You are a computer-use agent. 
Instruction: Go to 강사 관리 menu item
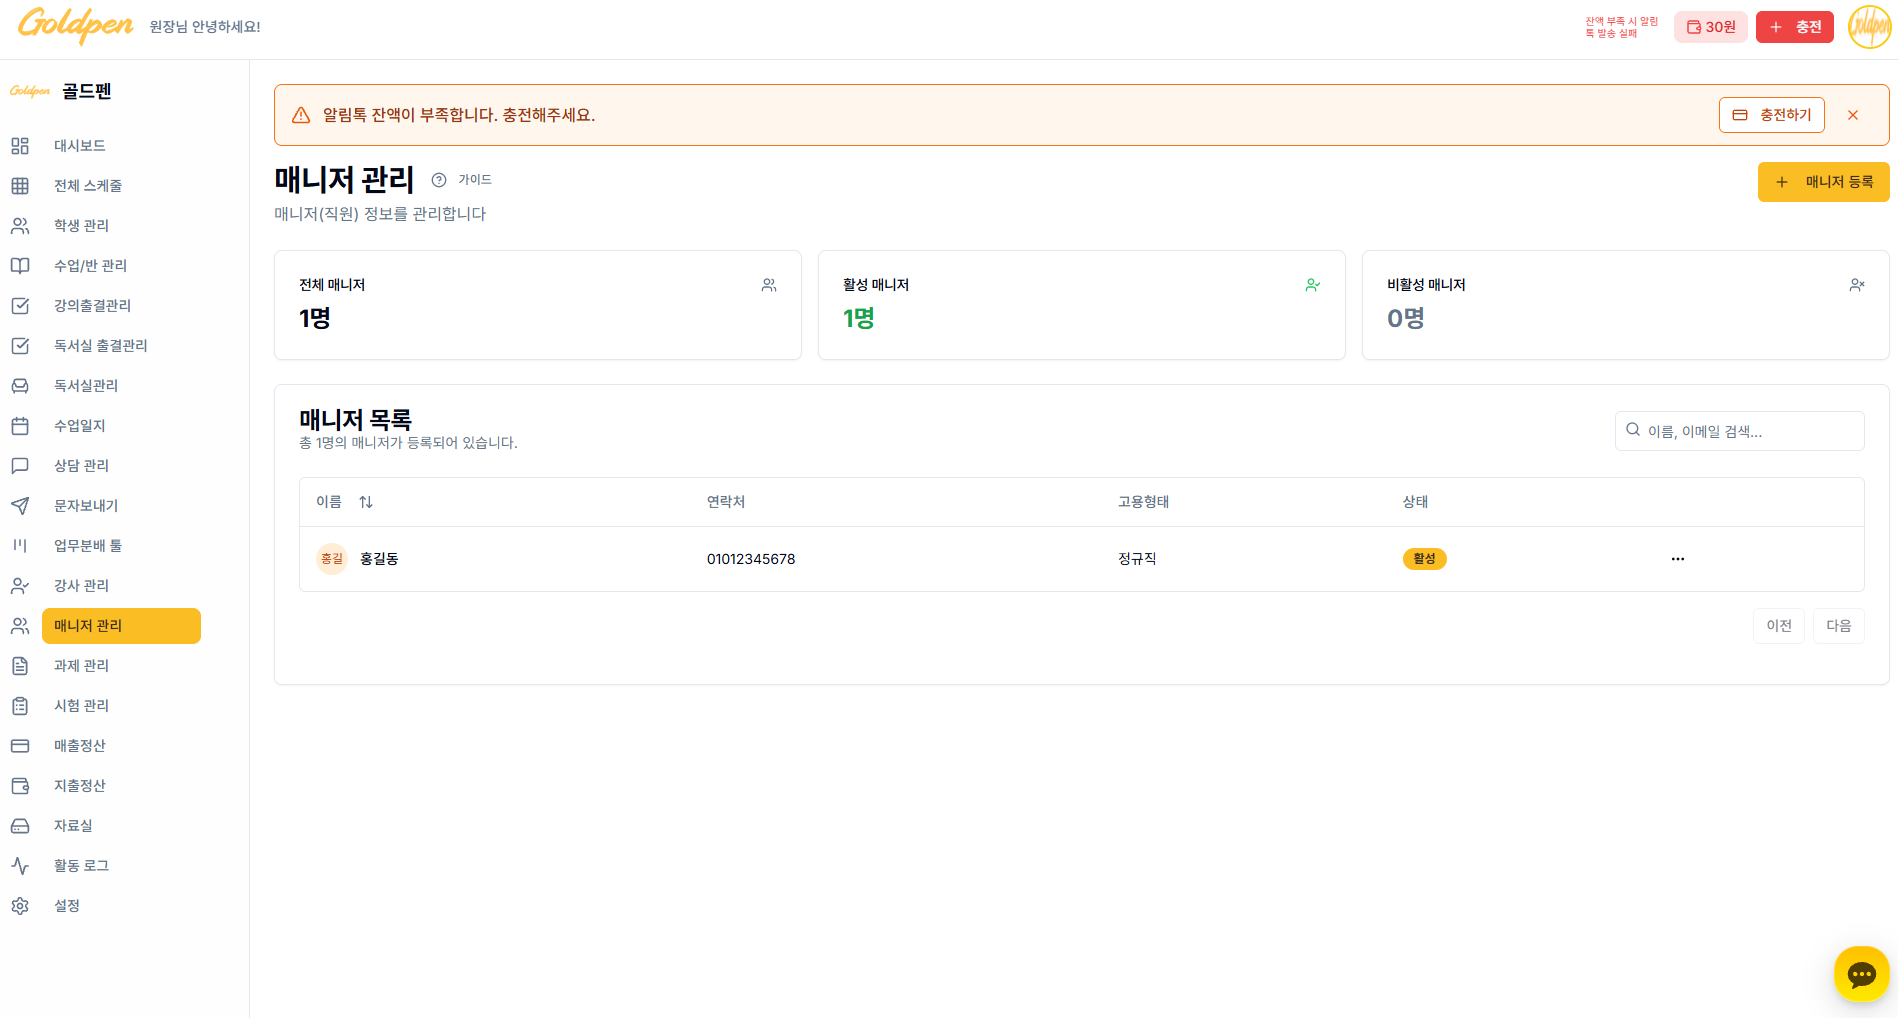tap(81, 586)
